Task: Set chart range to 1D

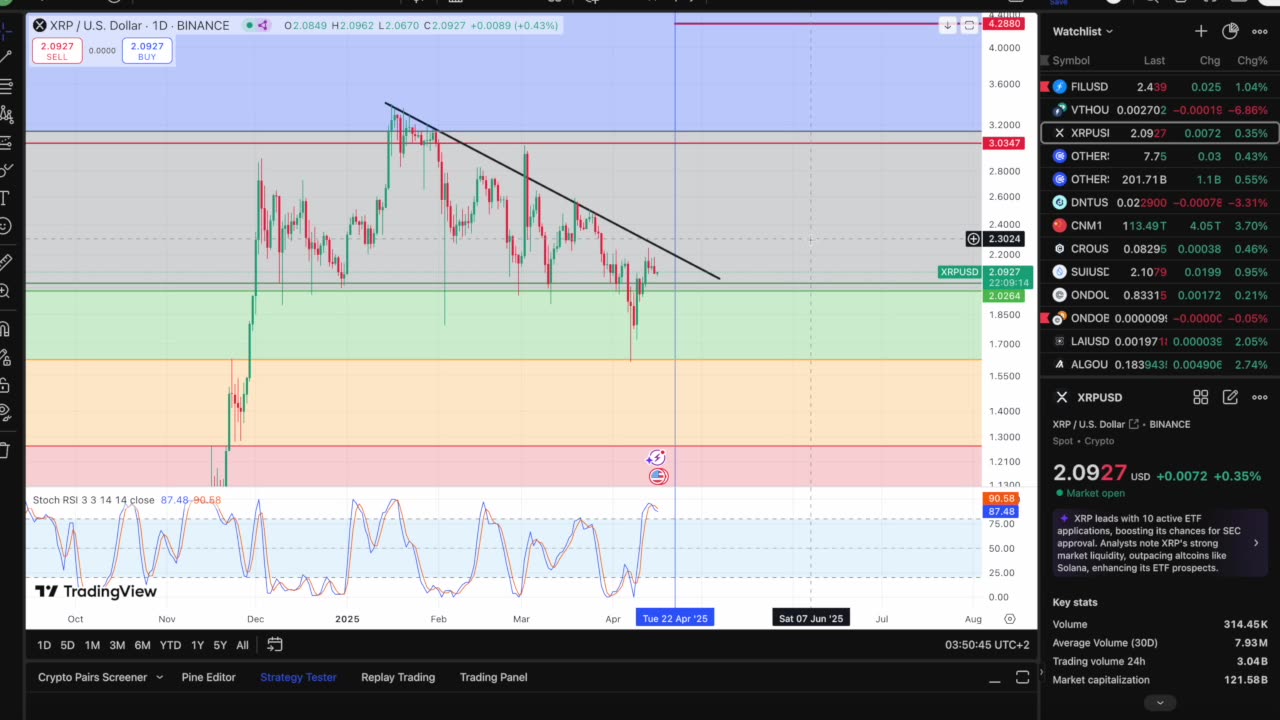Action: (44, 645)
